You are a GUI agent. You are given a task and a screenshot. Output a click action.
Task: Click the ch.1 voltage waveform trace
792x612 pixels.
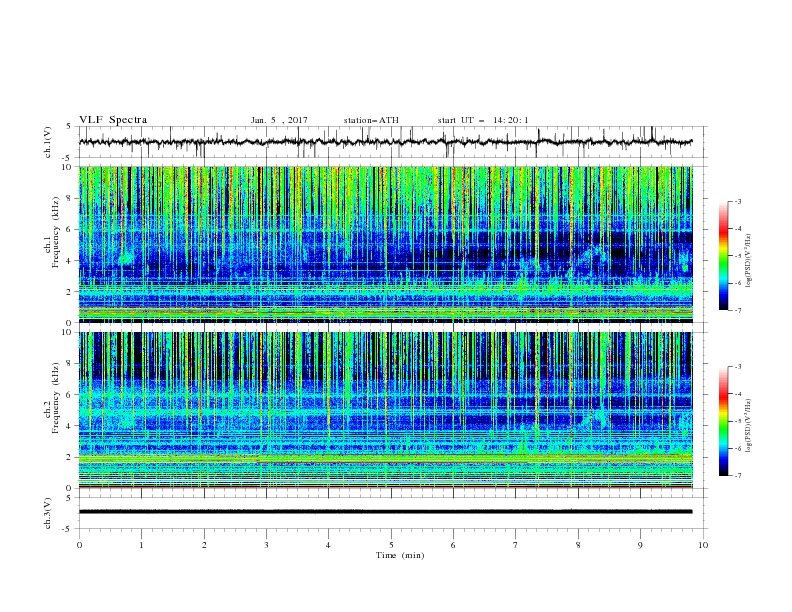[x=385, y=142]
